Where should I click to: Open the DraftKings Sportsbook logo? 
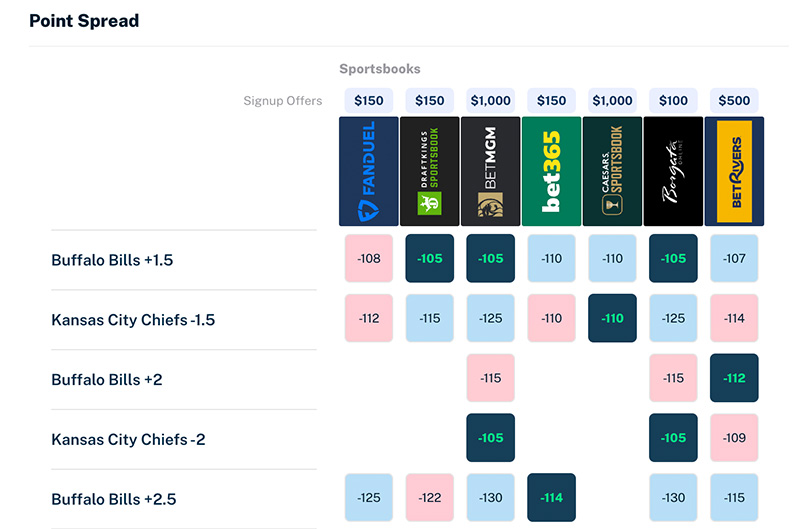click(430, 171)
